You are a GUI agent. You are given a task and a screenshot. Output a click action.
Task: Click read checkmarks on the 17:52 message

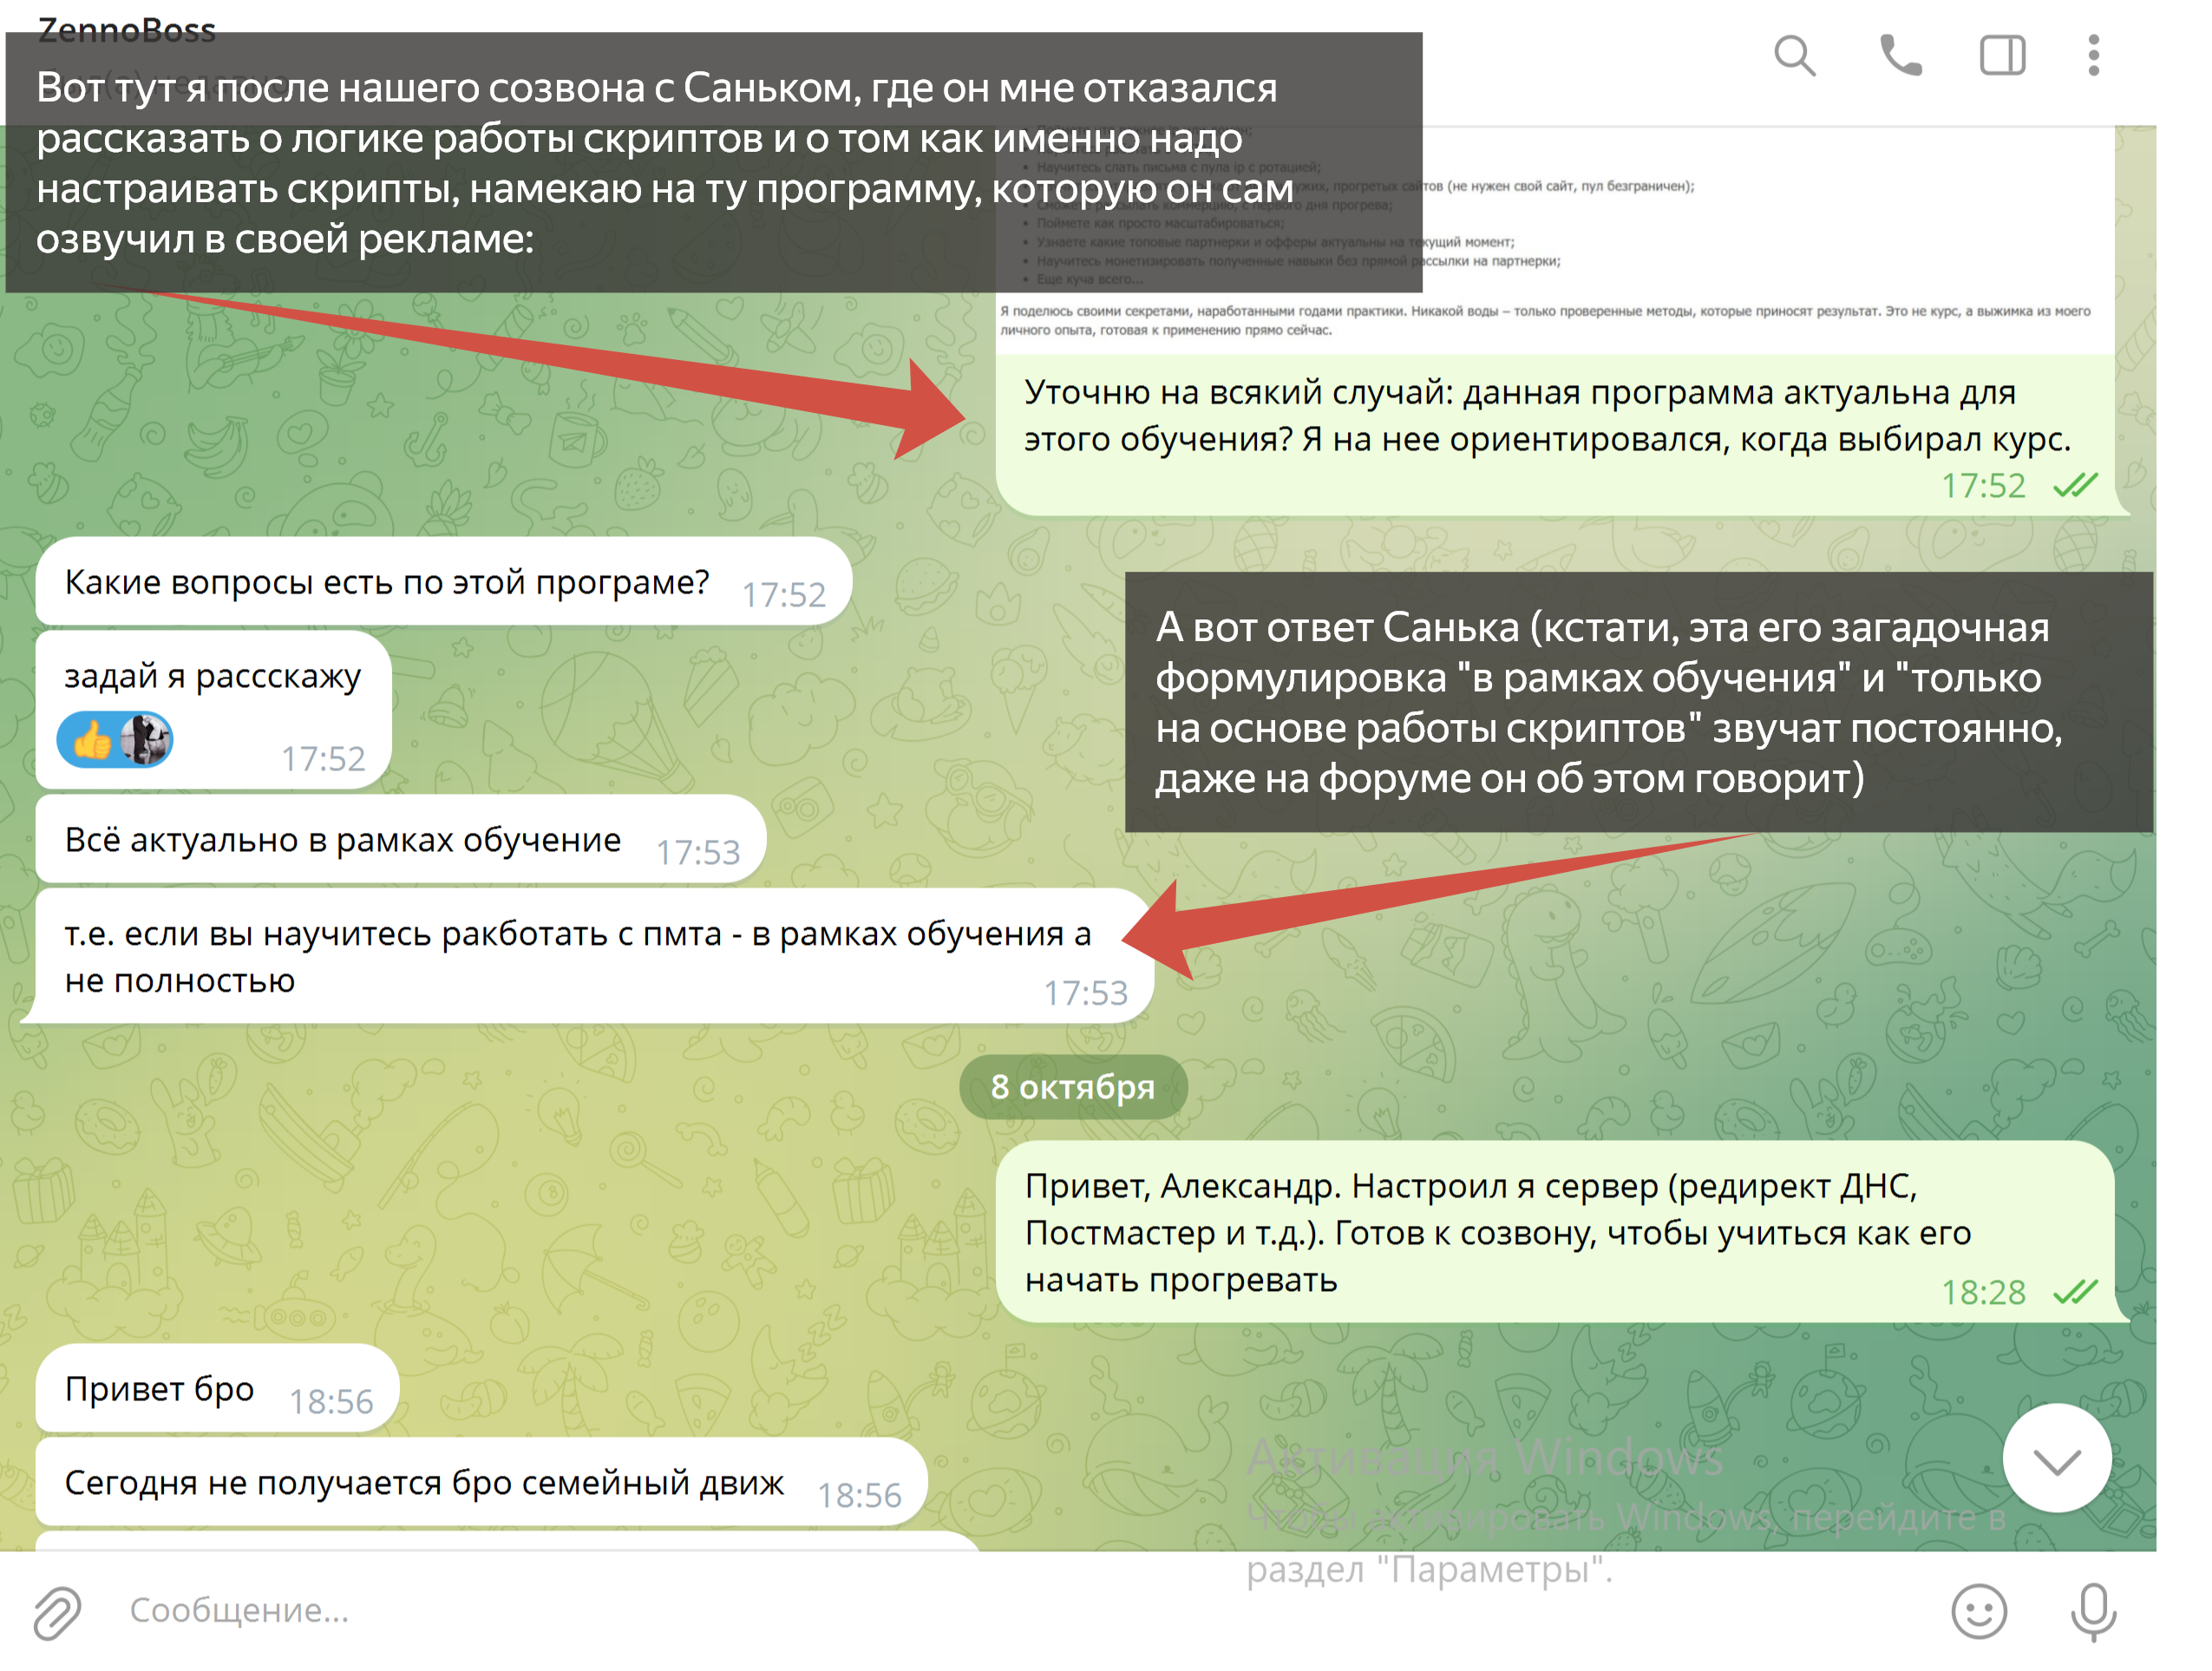pyautogui.click(x=2075, y=486)
